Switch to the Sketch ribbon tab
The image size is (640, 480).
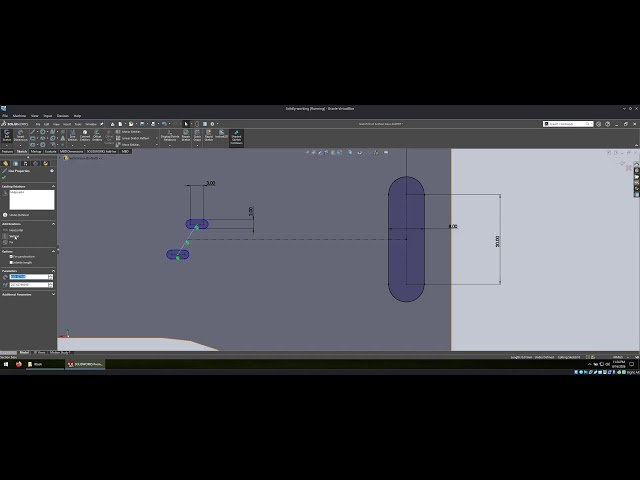pyautogui.click(x=22, y=151)
